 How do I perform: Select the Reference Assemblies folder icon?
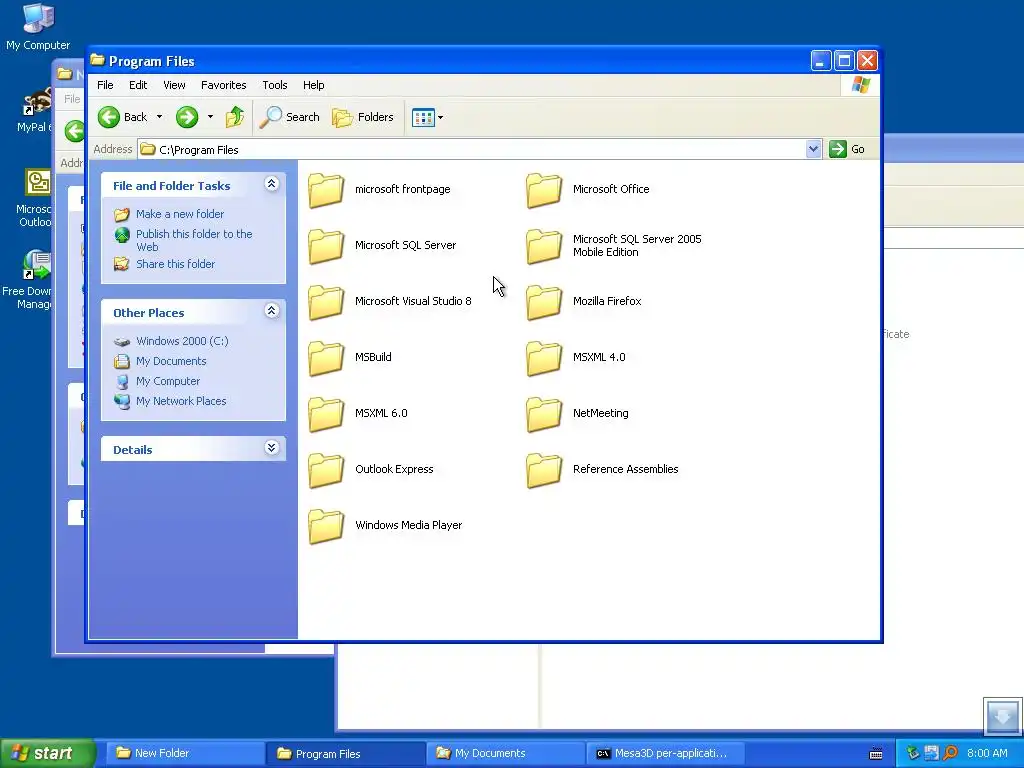[543, 470]
